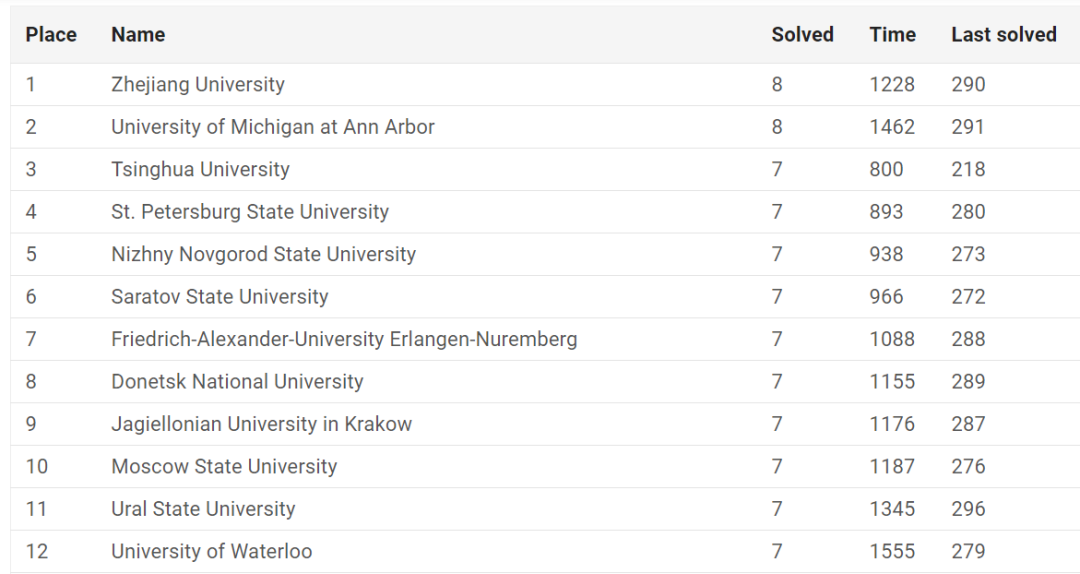Viewport: 1080px width, 574px height.
Task: Click Tsinghua University team name
Action: pyautogui.click(x=200, y=170)
